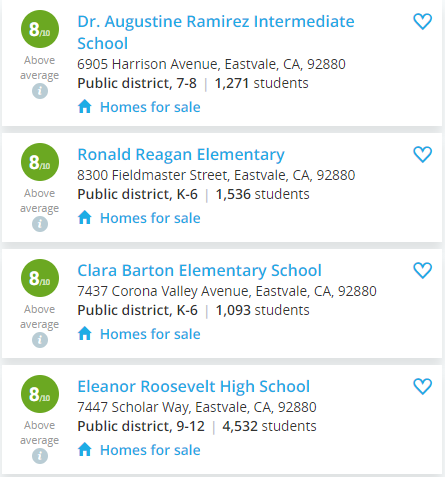Open Ronald Reagan Elementary school page
445x477 pixels.
[x=181, y=155]
